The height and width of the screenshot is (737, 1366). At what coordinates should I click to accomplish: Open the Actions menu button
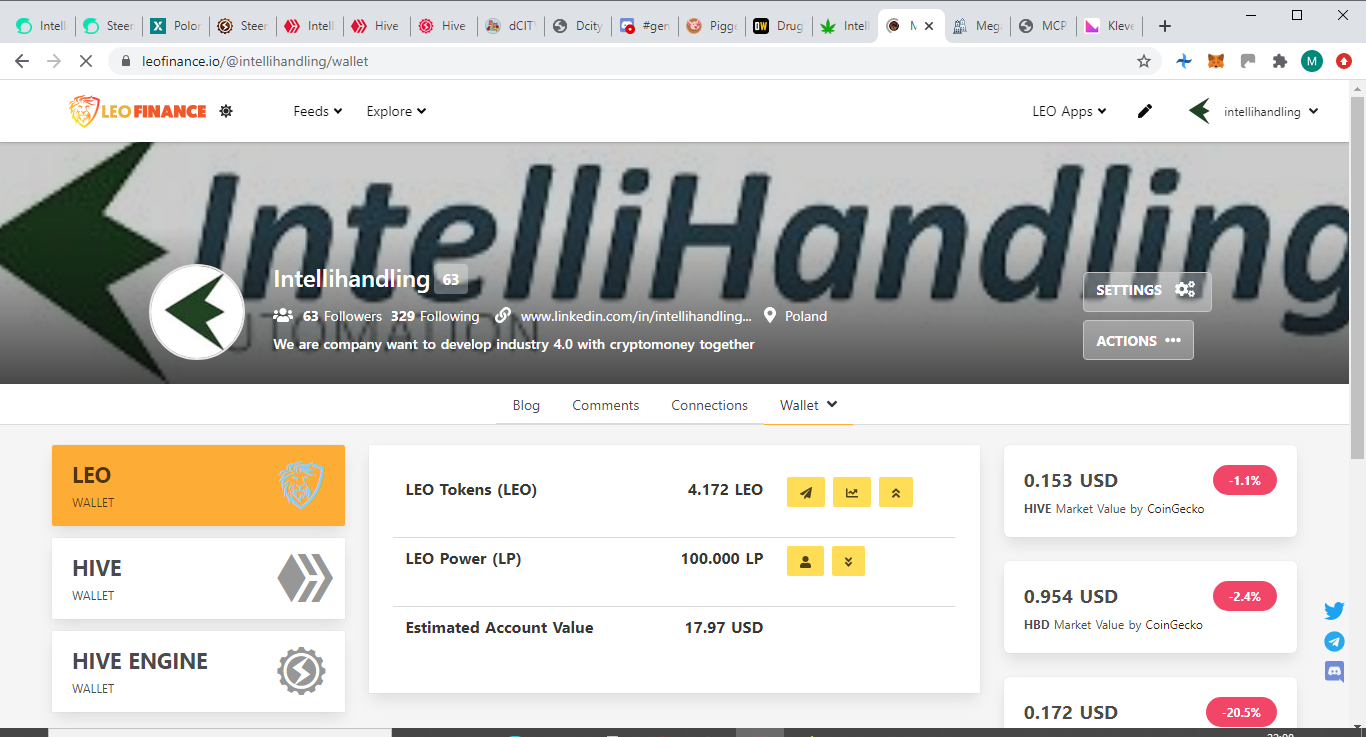coord(1138,340)
